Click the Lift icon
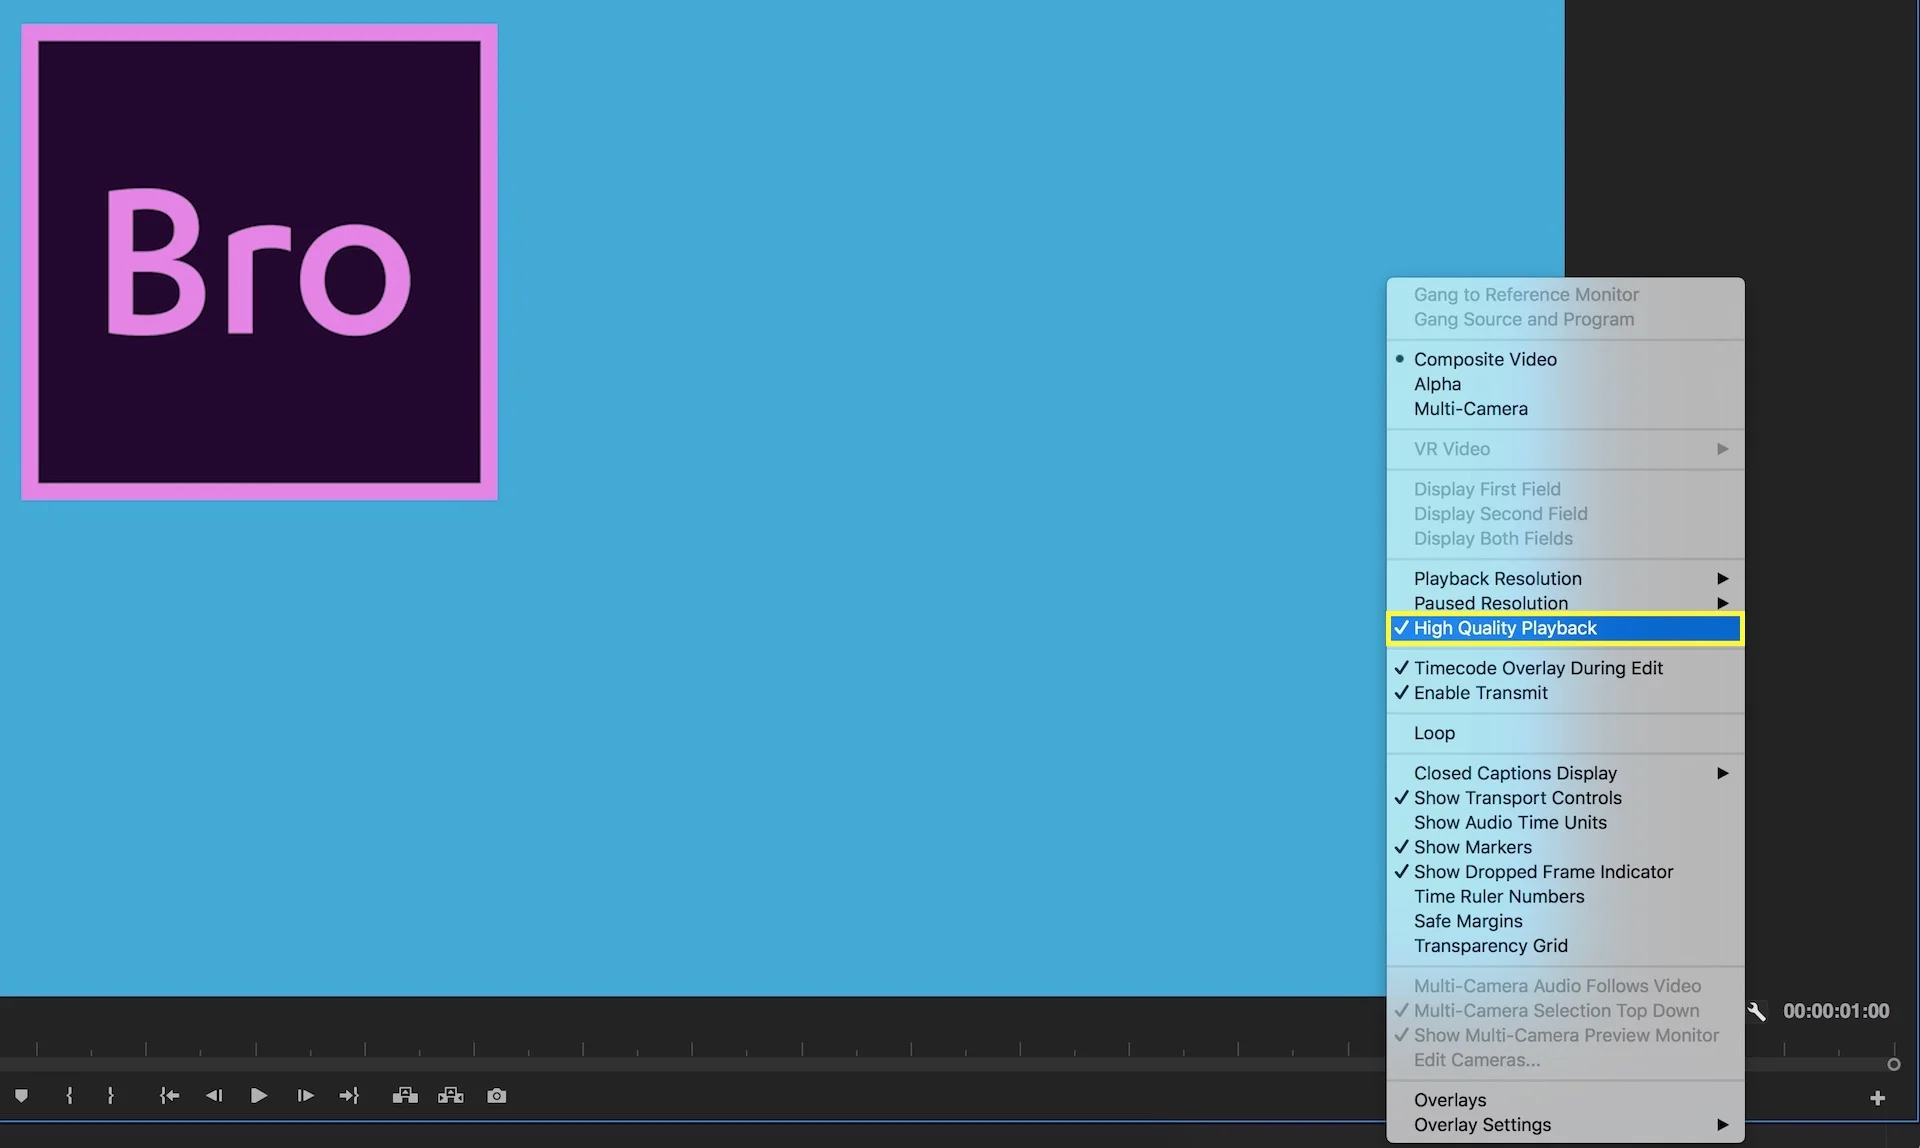Screen dimensions: 1920x1148 [x=405, y=1095]
